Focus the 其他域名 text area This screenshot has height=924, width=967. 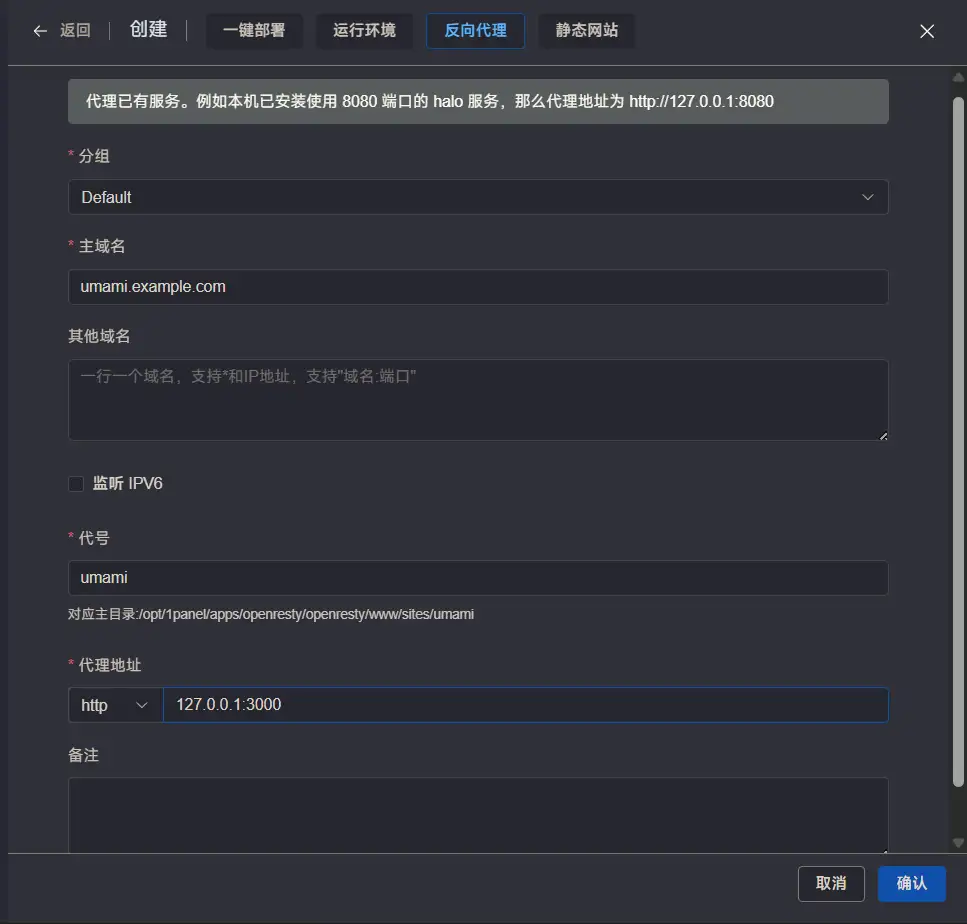(478, 400)
